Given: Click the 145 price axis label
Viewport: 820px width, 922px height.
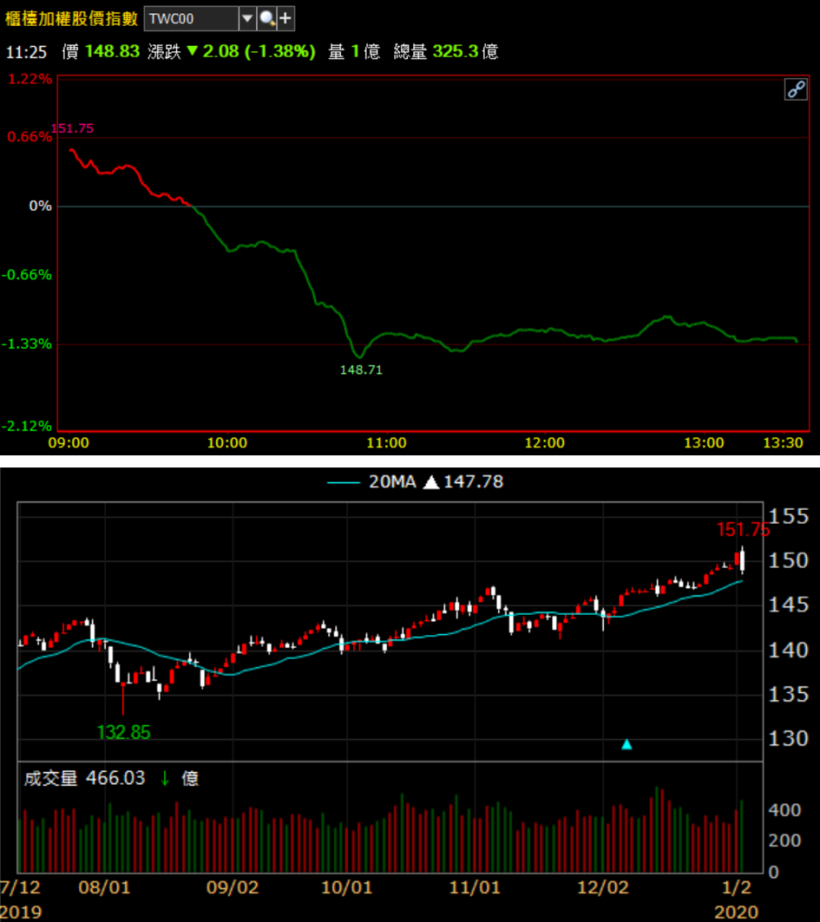Looking at the screenshot, I should pyautogui.click(x=788, y=604).
